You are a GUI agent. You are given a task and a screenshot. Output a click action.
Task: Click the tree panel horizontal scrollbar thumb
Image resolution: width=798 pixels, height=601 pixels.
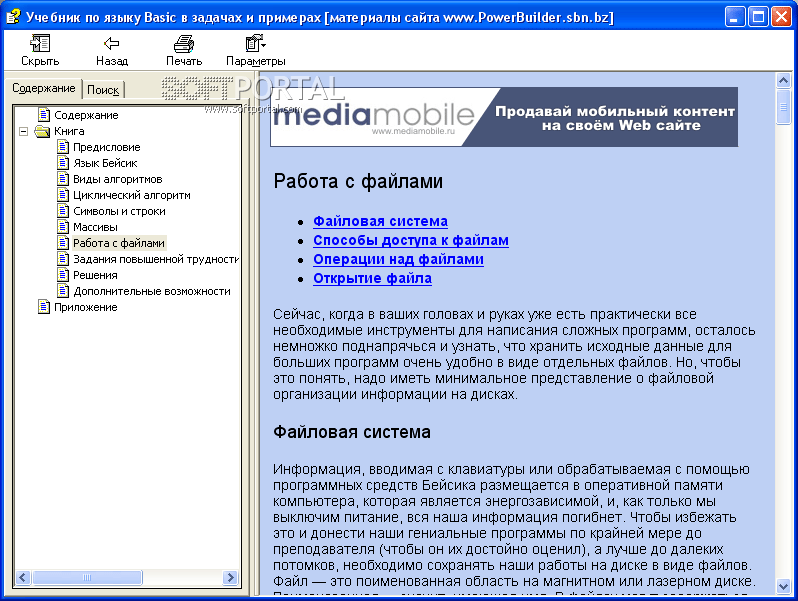(x=87, y=578)
